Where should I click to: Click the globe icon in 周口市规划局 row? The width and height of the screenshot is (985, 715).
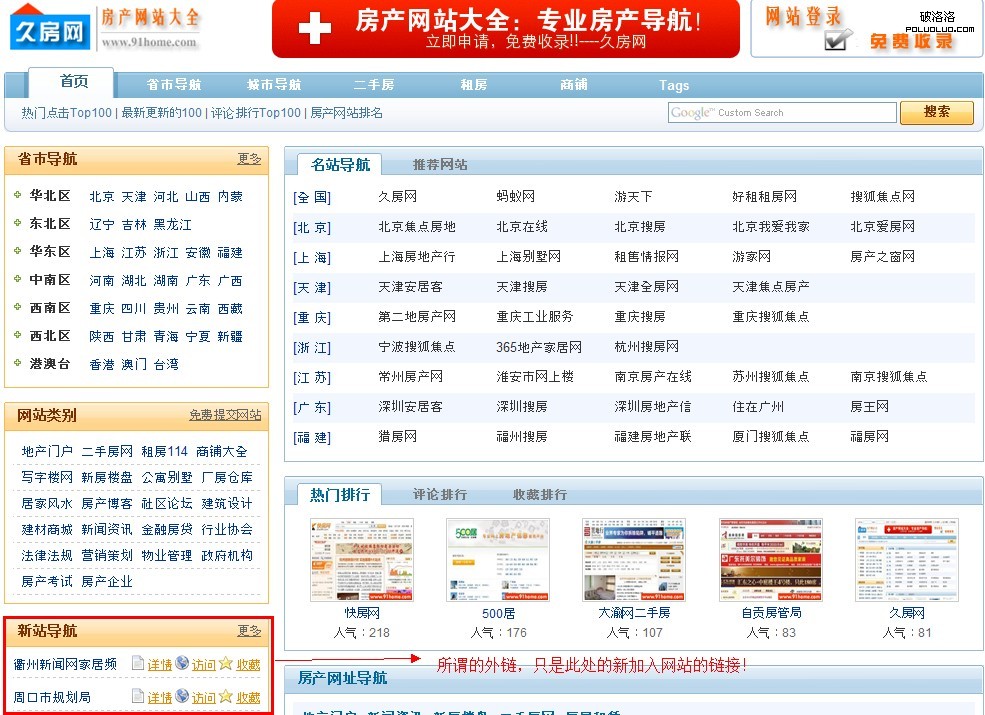click(x=182, y=696)
